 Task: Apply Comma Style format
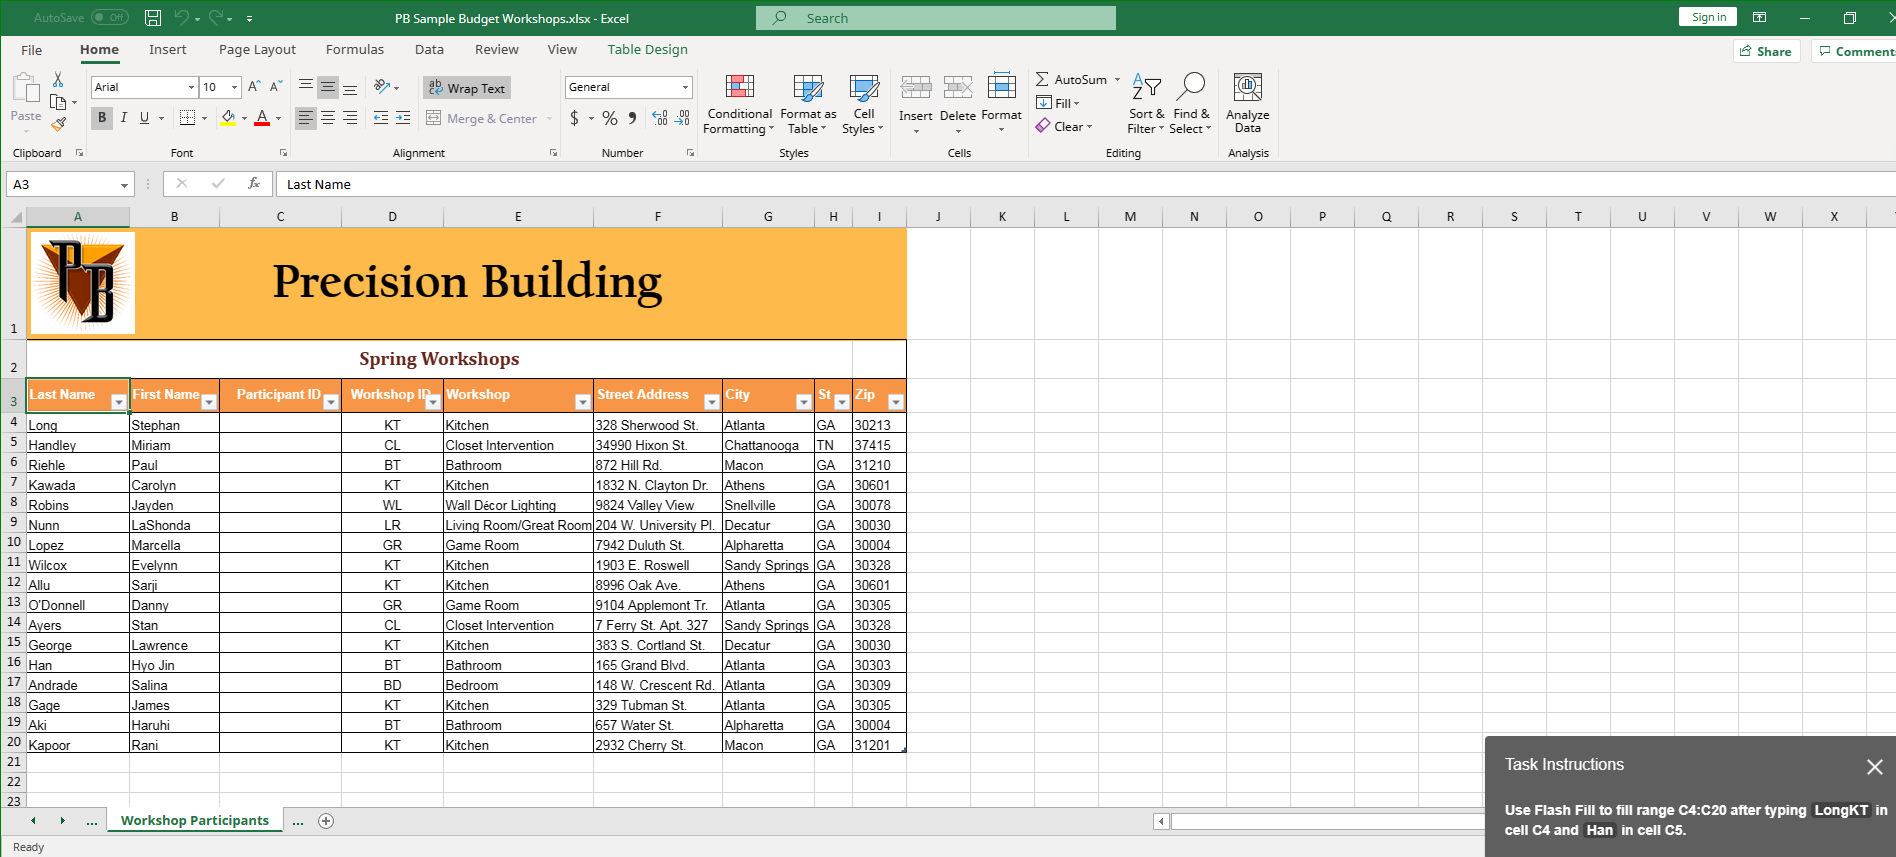(632, 118)
